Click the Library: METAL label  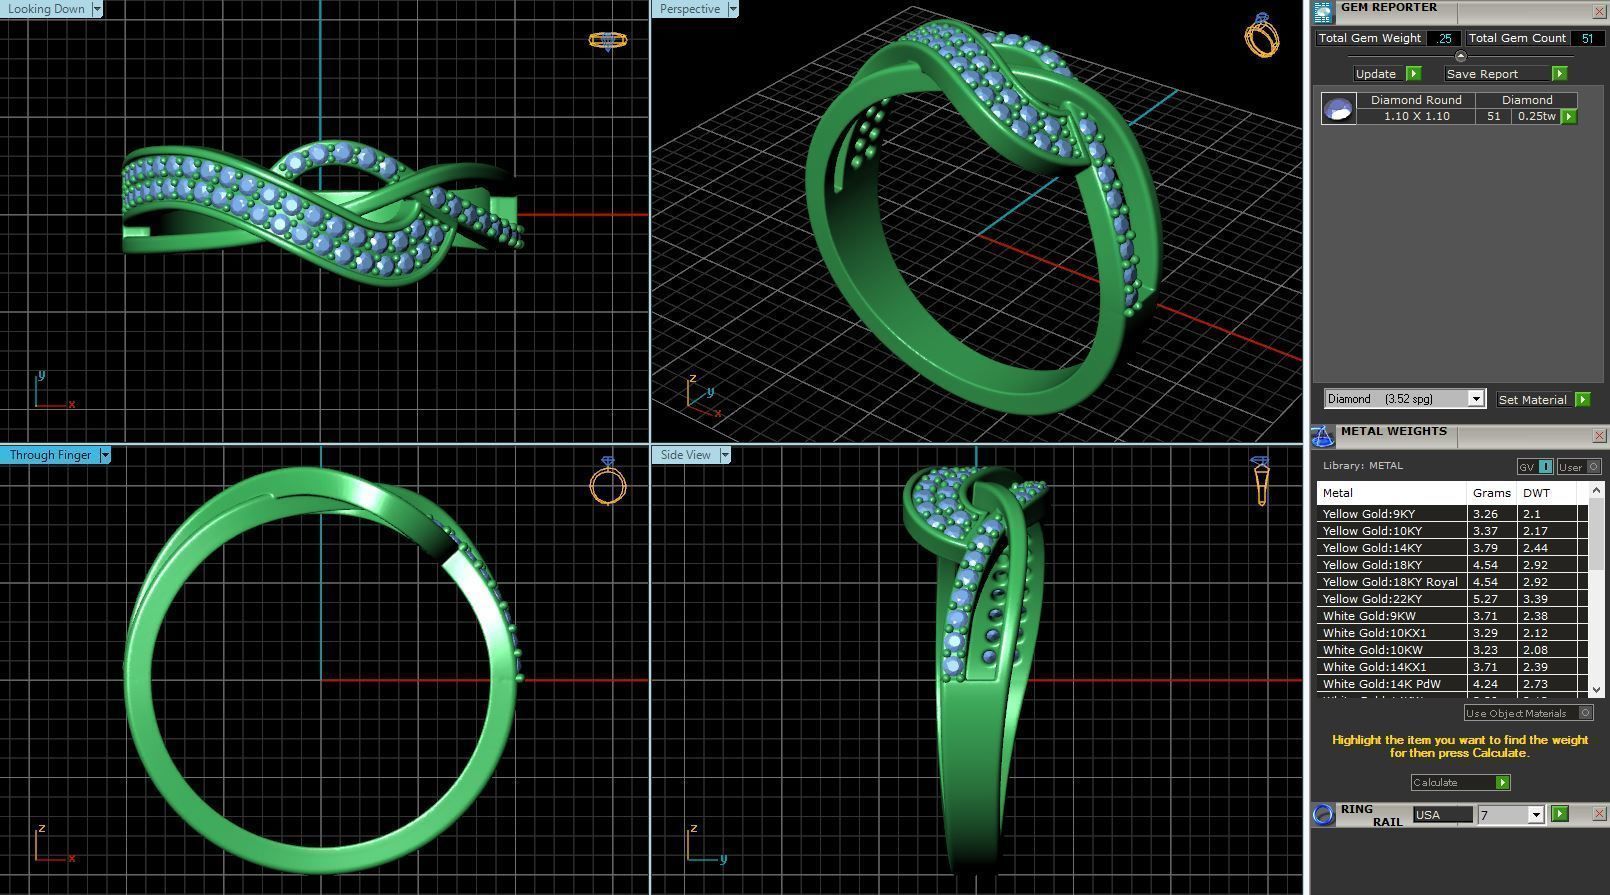(1362, 466)
